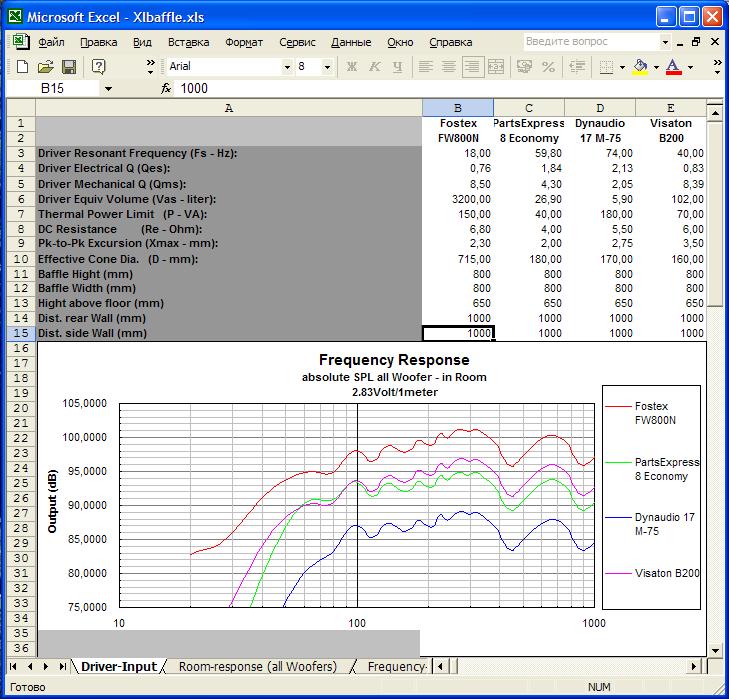Viewport: 729px width, 699px height.
Task: Expand formatting toolbar options chevron
Action: (717, 67)
